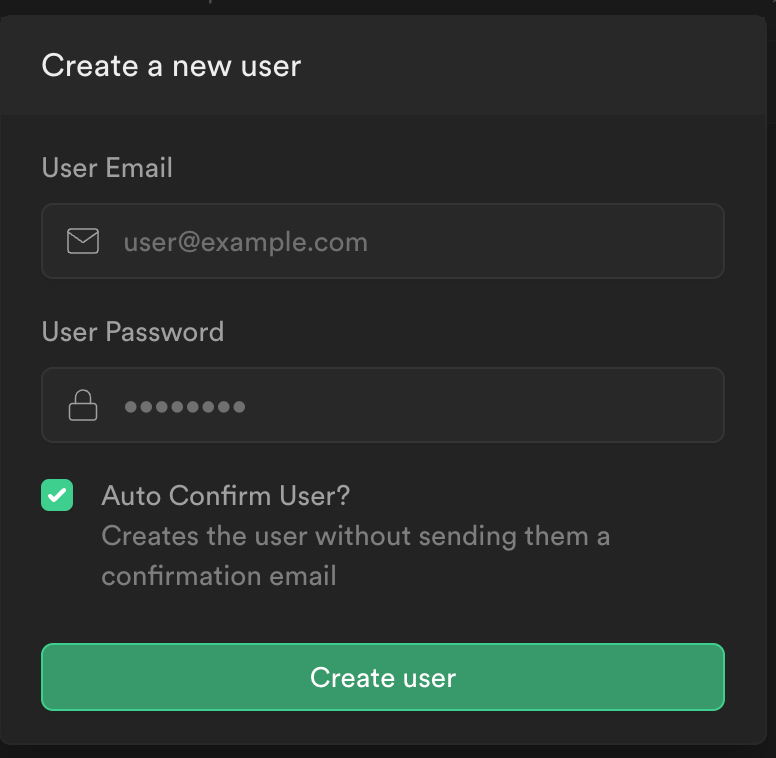Click the dialog header bar beside title
The height and width of the screenshot is (758, 776).
point(540,66)
